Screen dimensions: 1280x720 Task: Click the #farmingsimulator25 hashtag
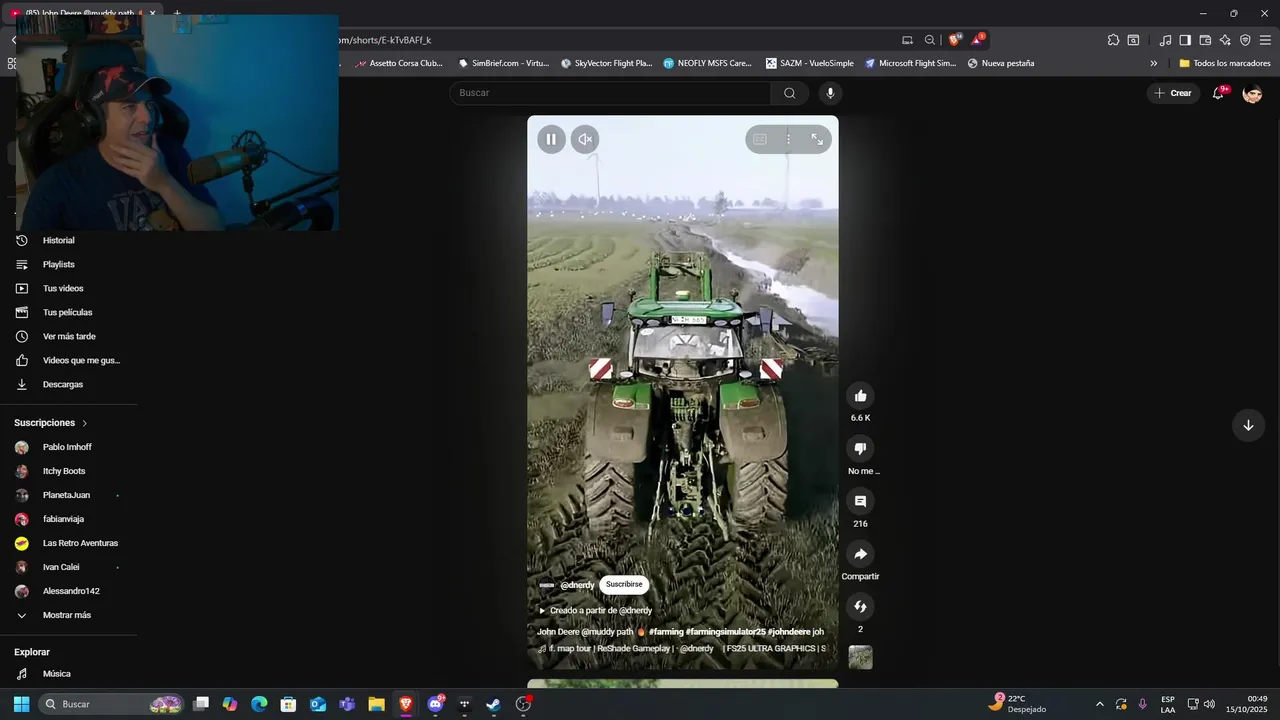[725, 632]
